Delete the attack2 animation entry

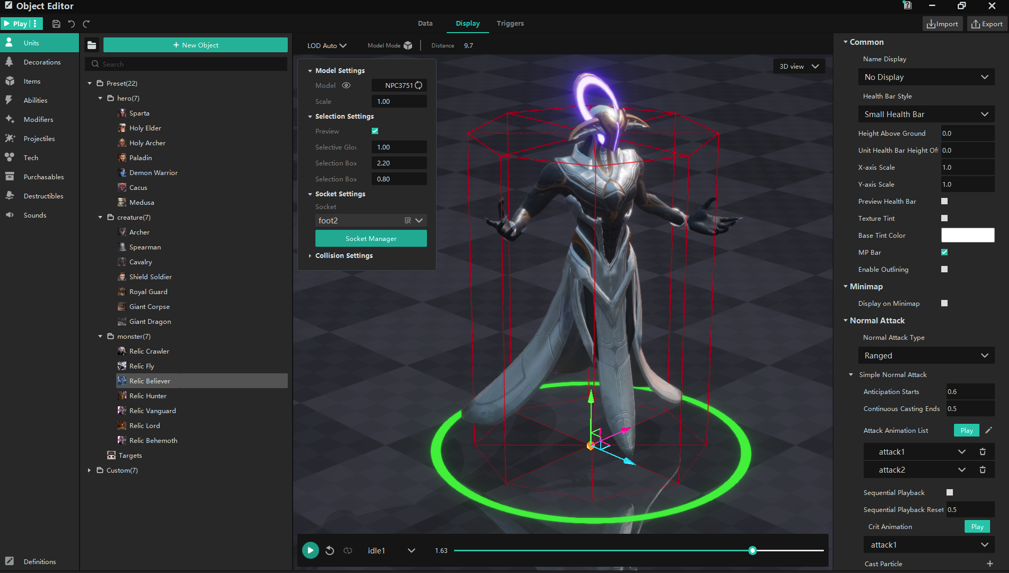(x=983, y=470)
